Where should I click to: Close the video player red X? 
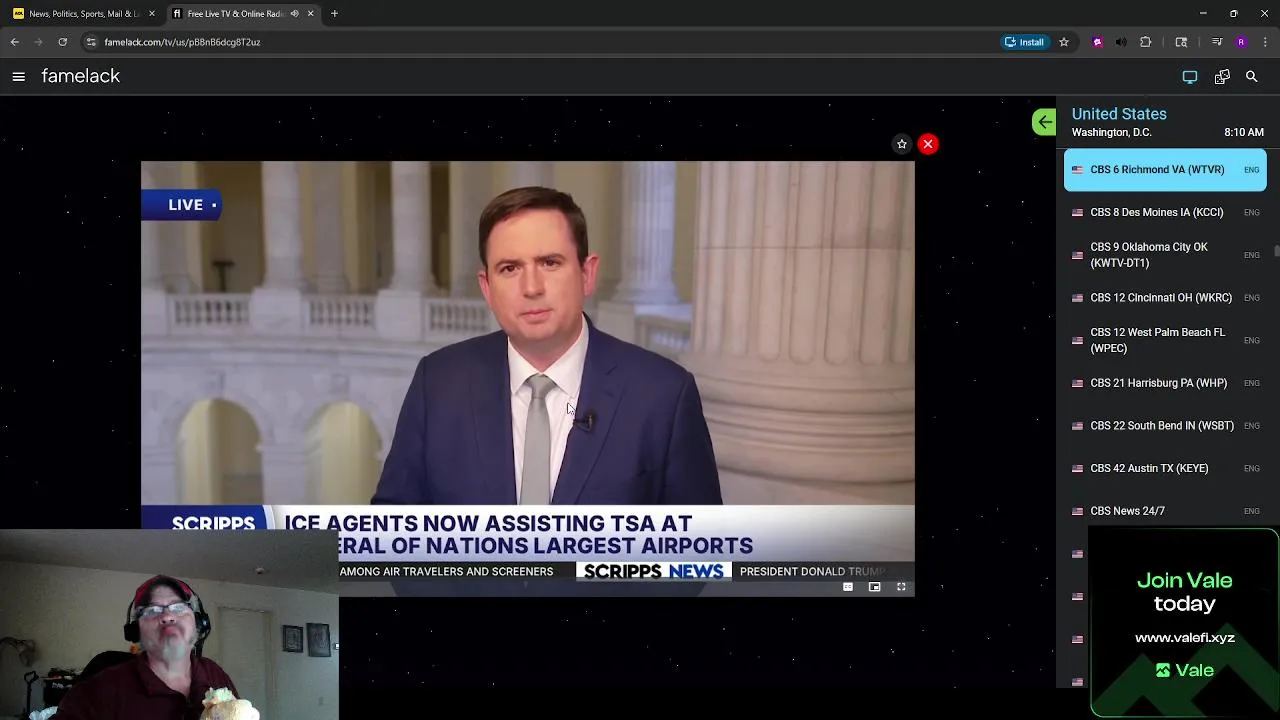coord(928,144)
